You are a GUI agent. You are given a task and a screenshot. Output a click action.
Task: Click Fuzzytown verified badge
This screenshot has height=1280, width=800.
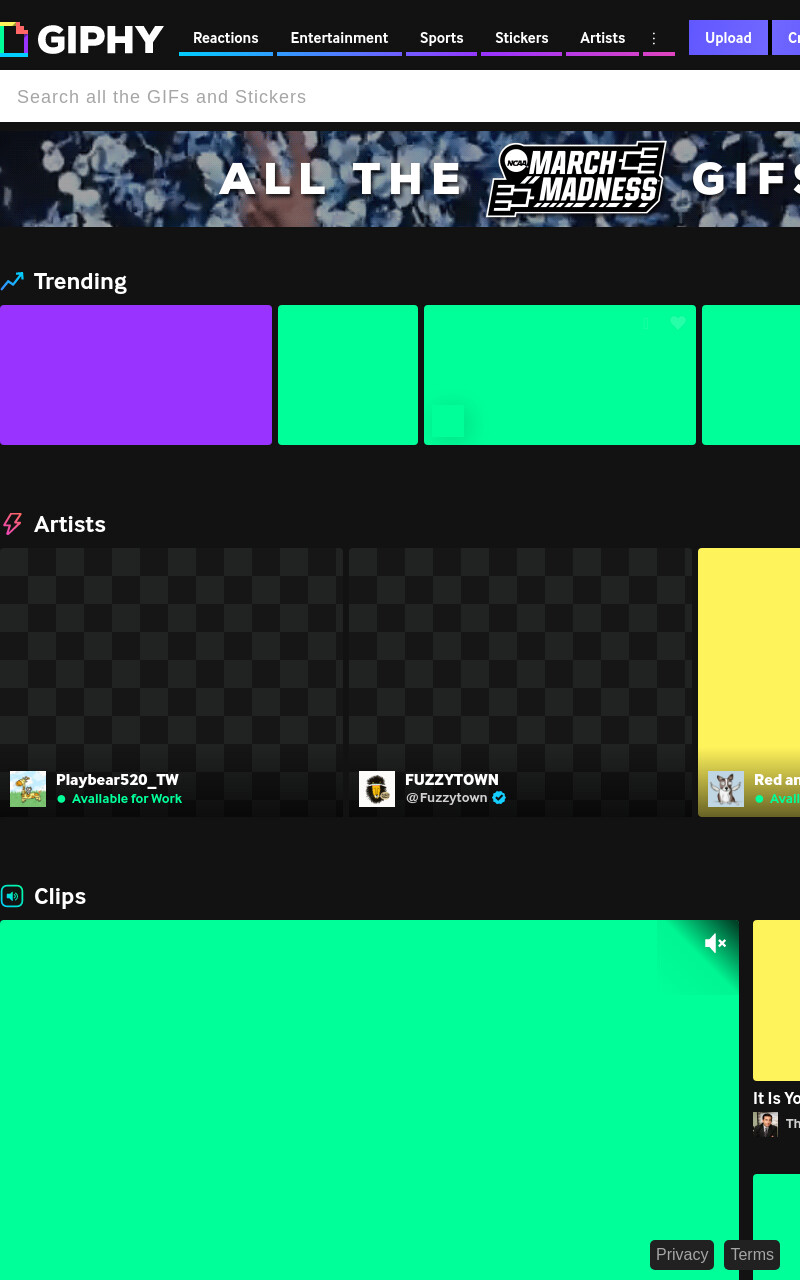click(499, 798)
